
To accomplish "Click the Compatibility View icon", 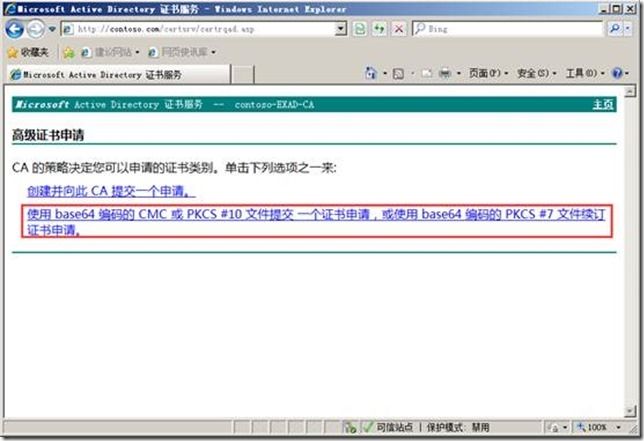I will [360, 29].
